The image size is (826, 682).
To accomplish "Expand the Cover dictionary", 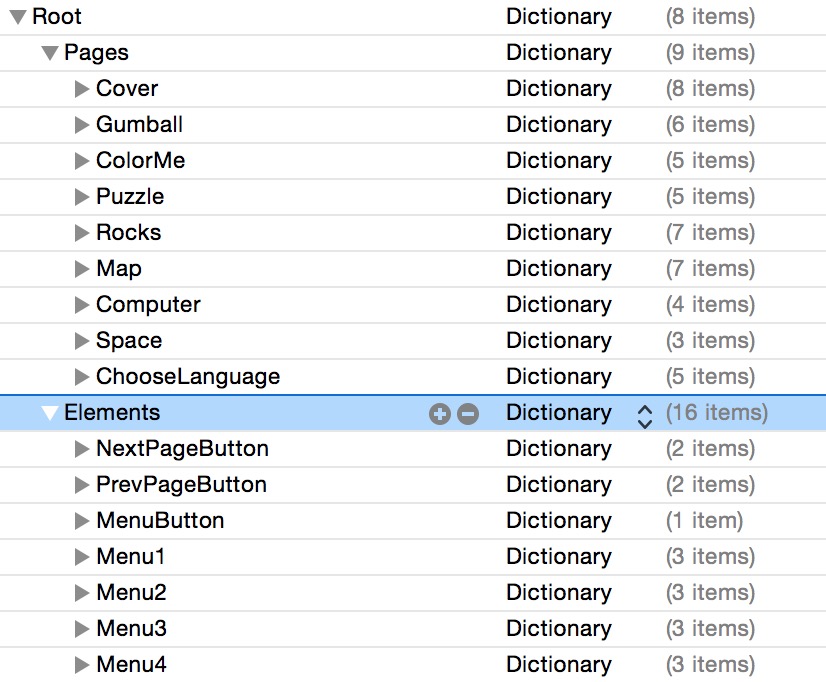I will (82, 88).
